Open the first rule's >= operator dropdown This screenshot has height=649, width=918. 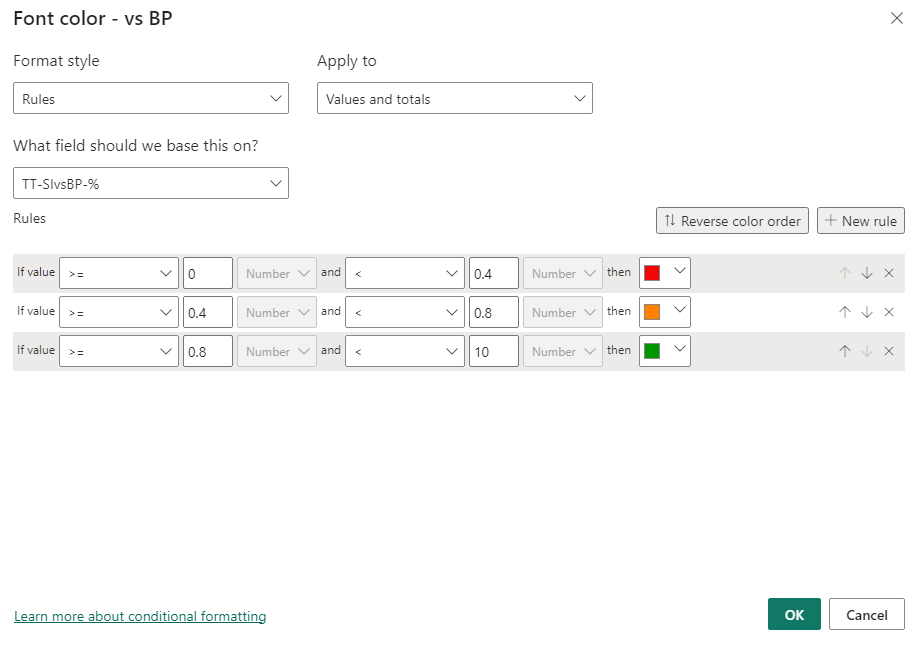click(119, 273)
